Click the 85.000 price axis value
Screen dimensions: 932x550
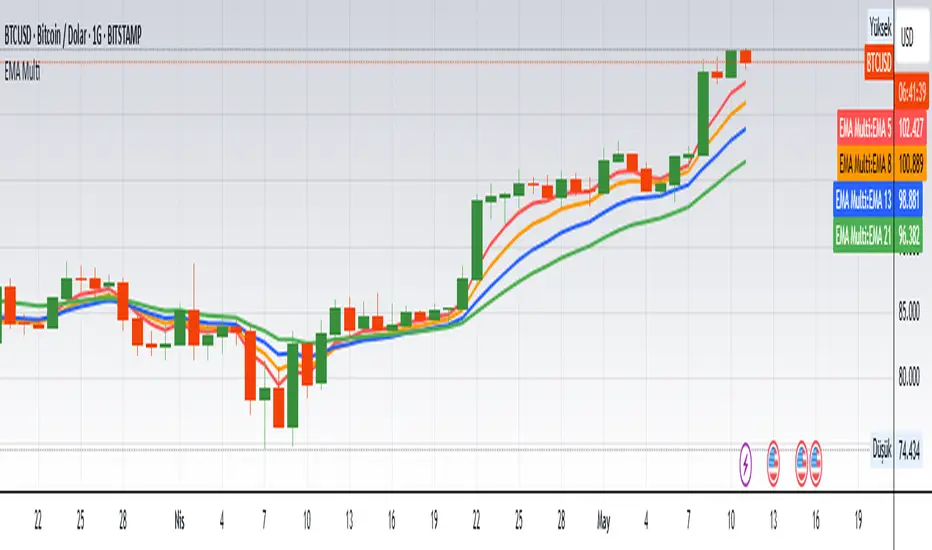[909, 311]
